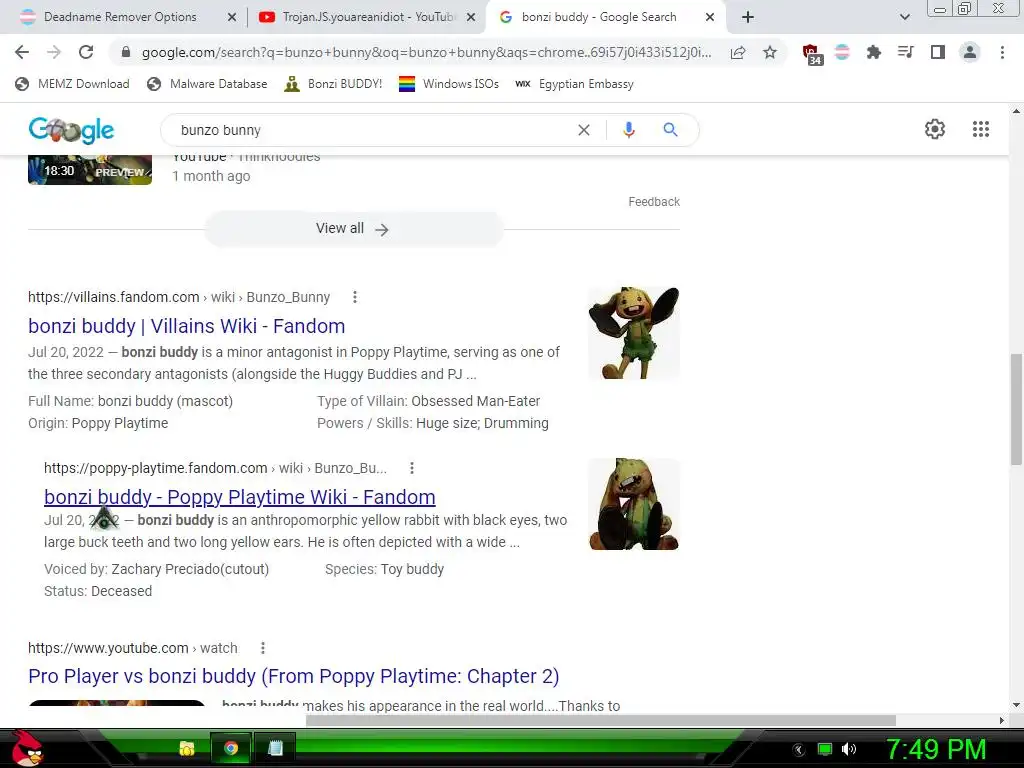The width and height of the screenshot is (1024, 768).
Task: Open Malware Database bookmark
Action: click(x=208, y=84)
